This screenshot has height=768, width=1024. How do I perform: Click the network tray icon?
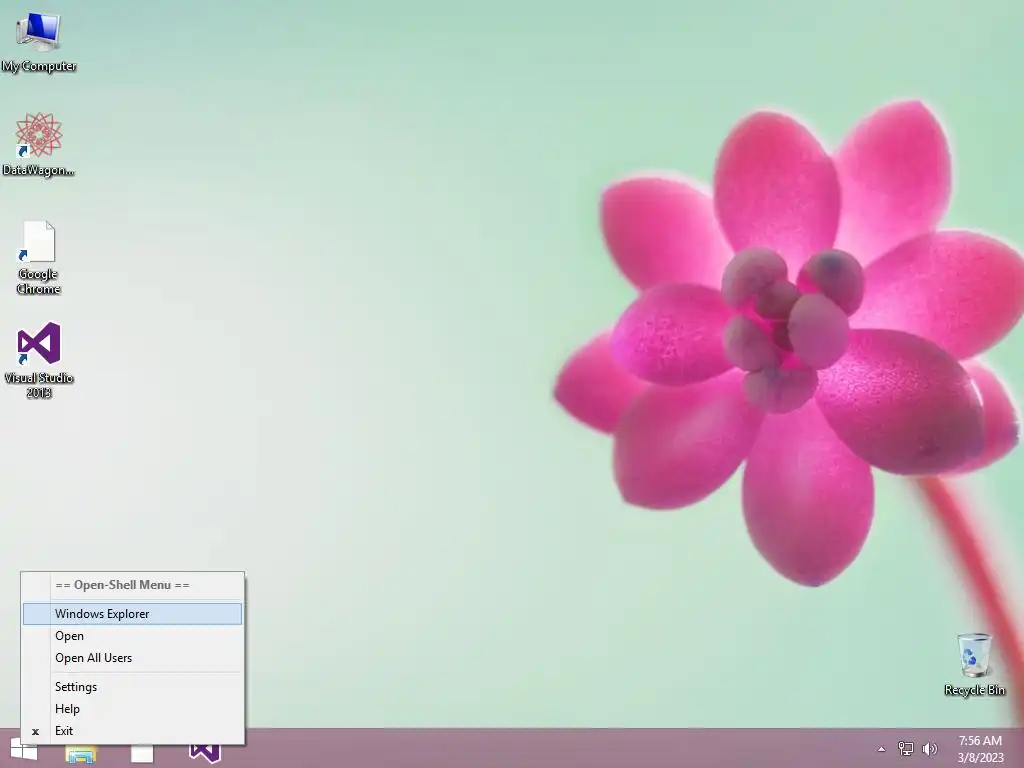(x=906, y=748)
